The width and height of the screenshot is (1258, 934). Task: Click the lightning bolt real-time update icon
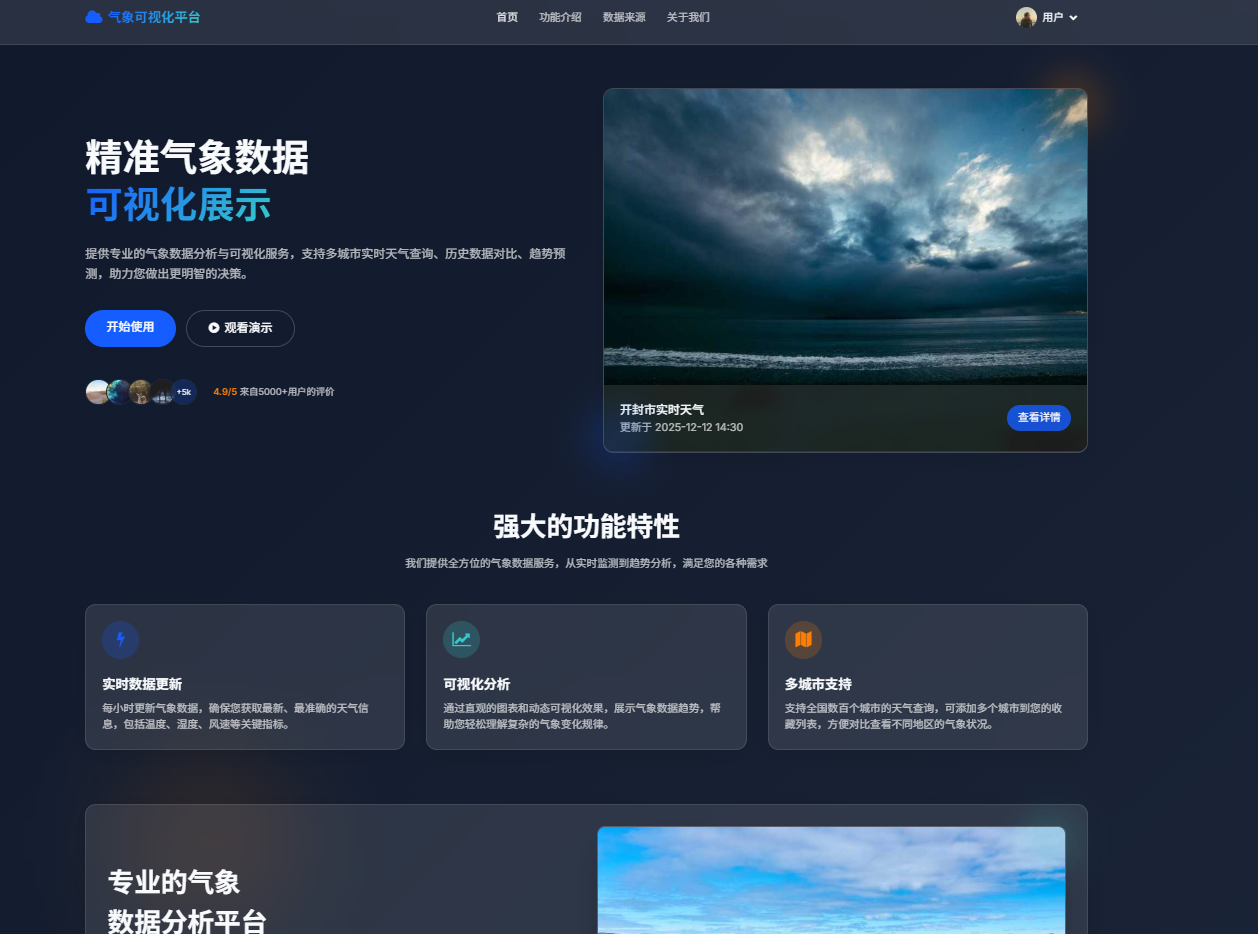121,640
